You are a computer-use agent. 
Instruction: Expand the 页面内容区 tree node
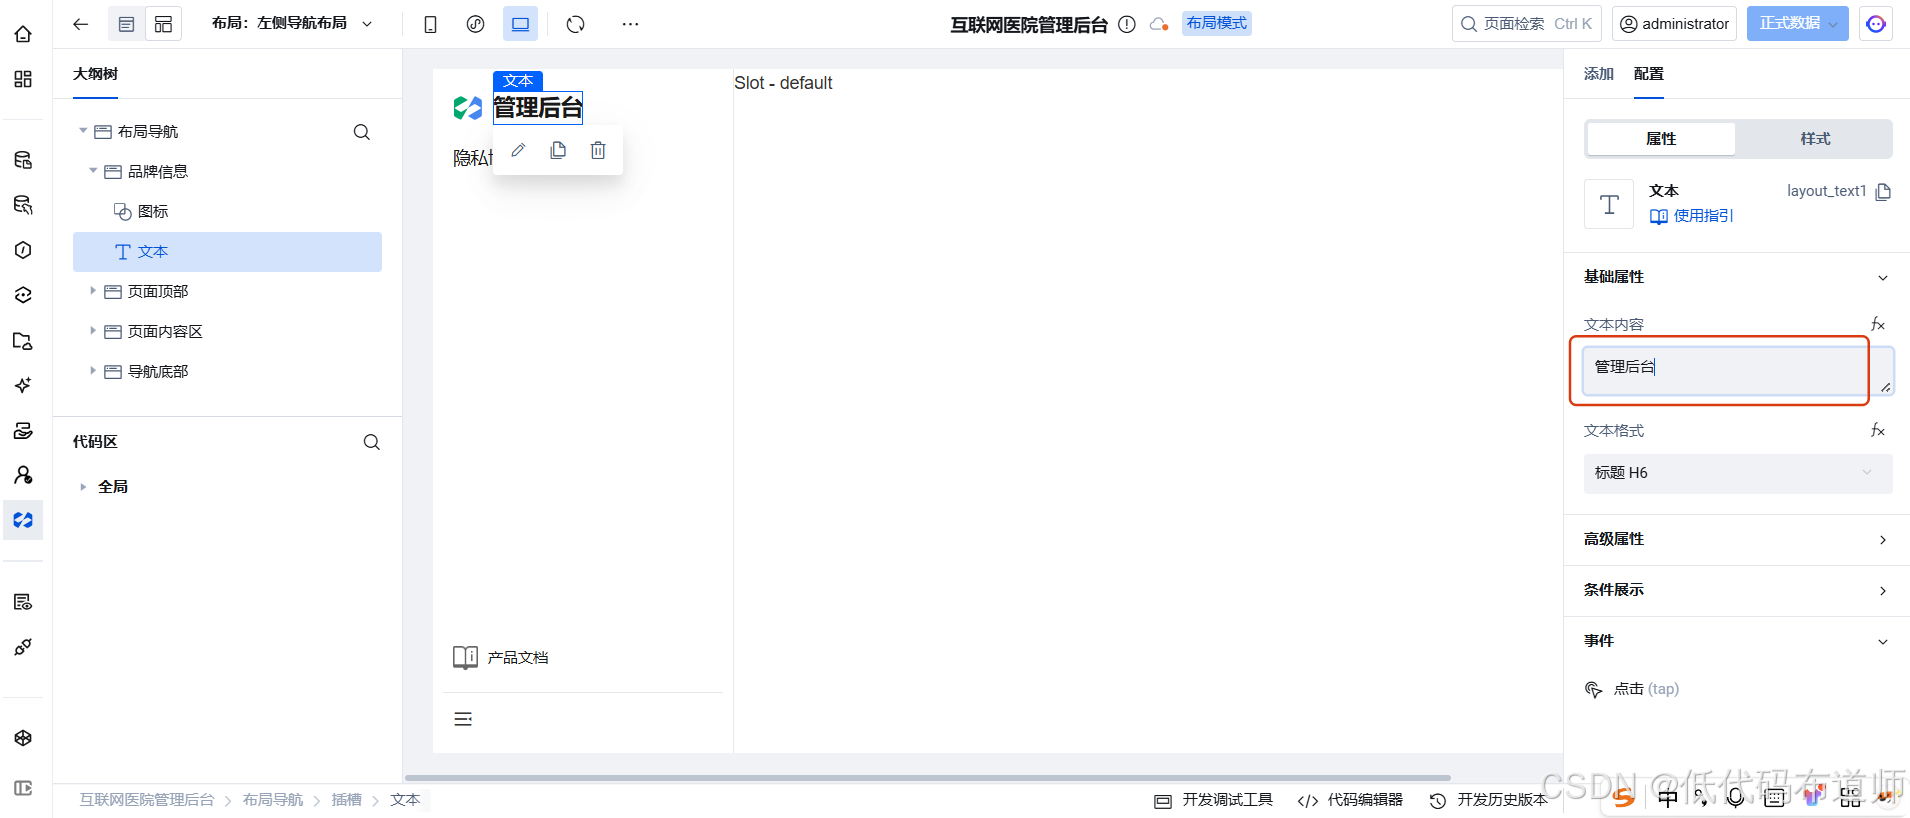pyautogui.click(x=93, y=331)
